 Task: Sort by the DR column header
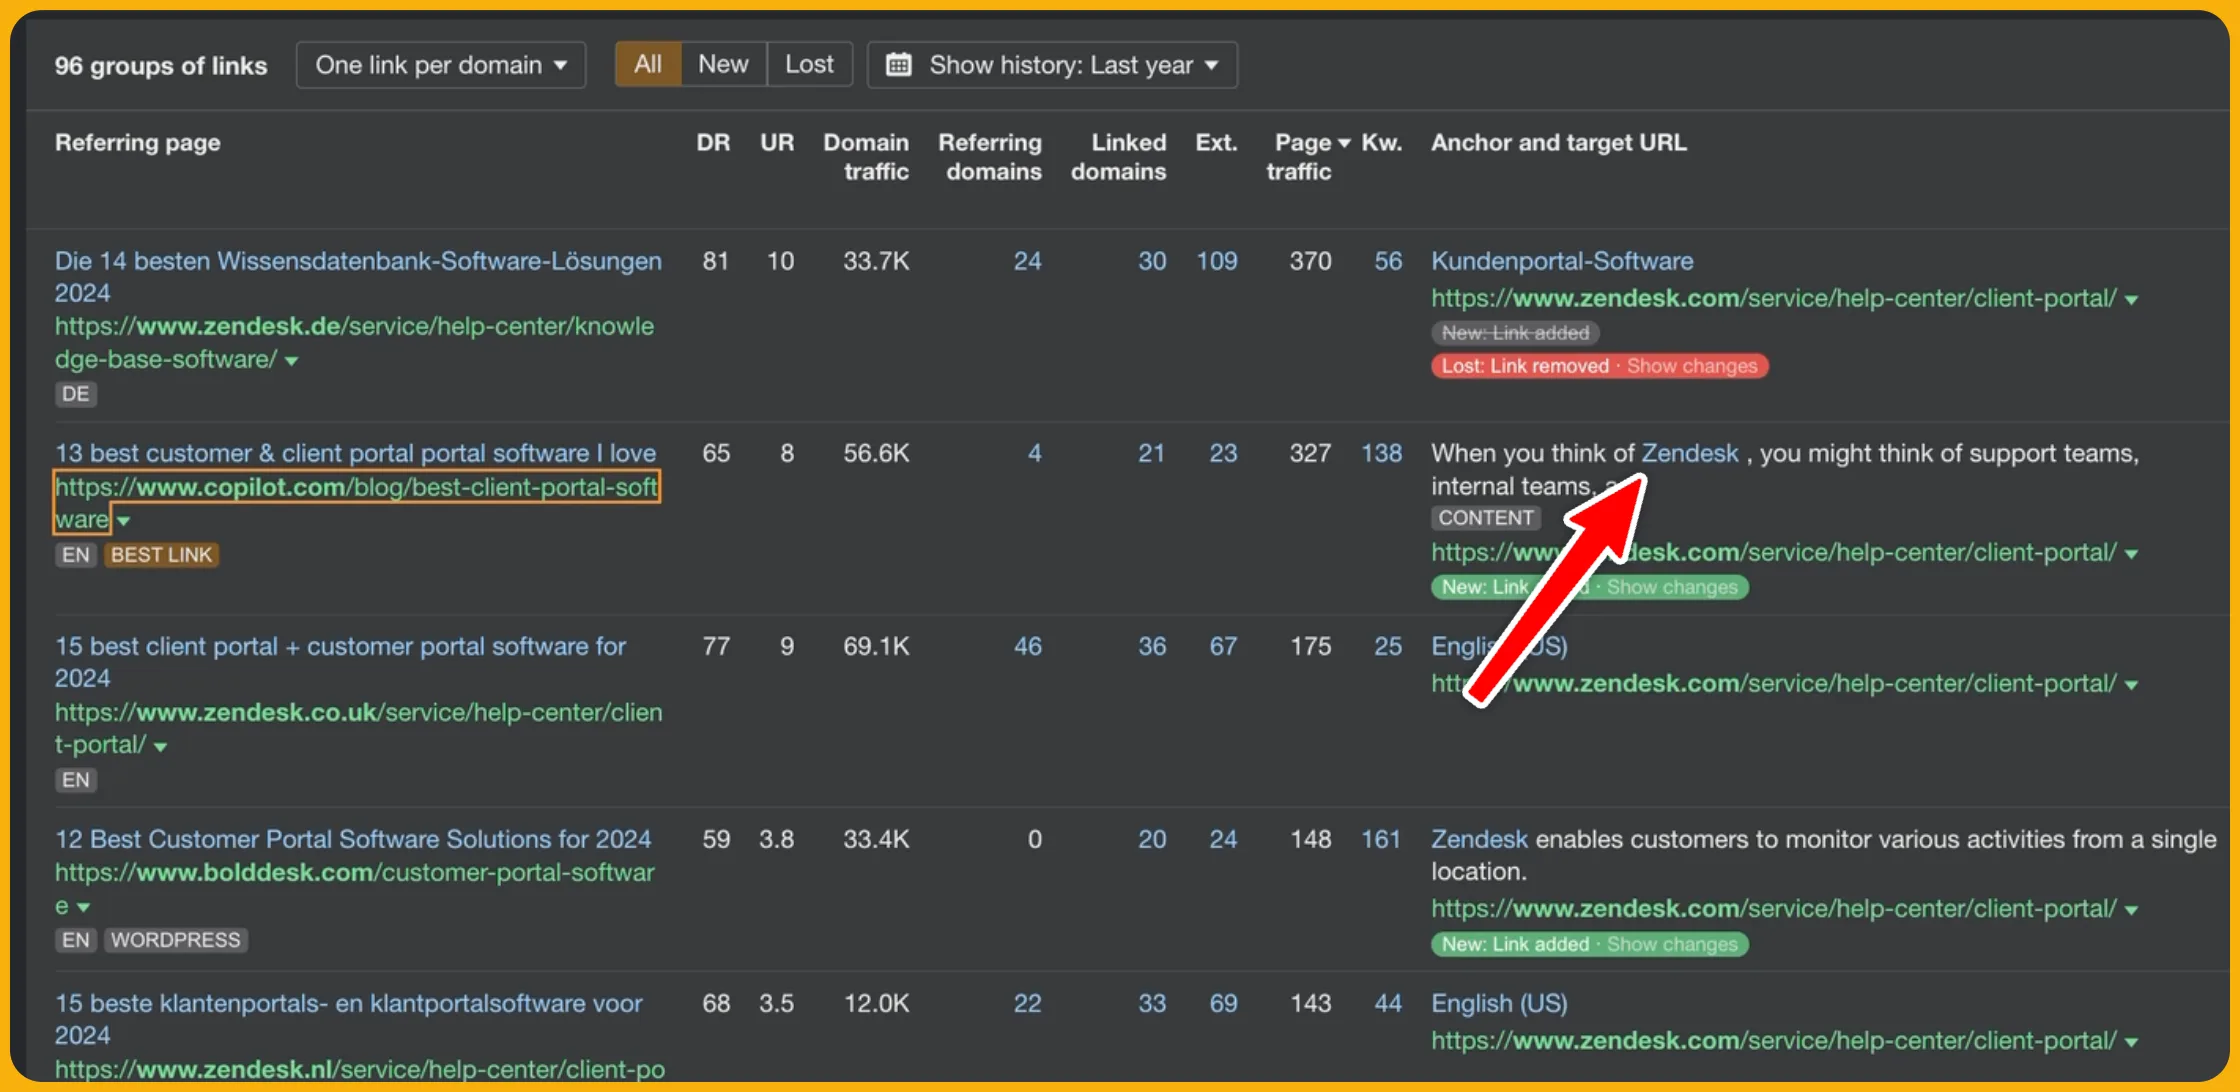[713, 143]
